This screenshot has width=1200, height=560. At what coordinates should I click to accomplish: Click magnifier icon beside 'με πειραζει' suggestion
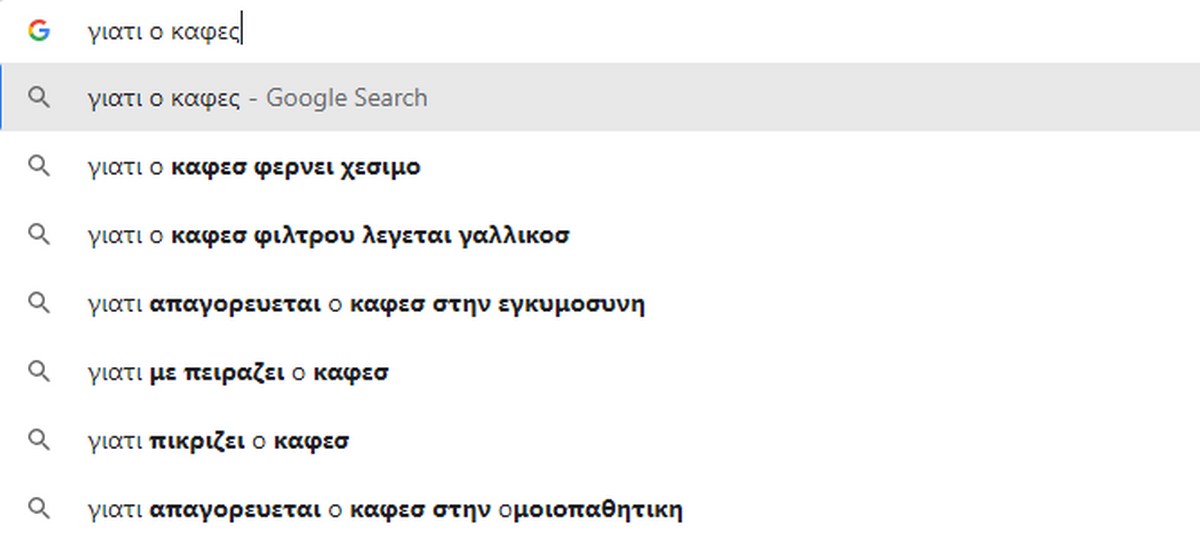[39, 372]
